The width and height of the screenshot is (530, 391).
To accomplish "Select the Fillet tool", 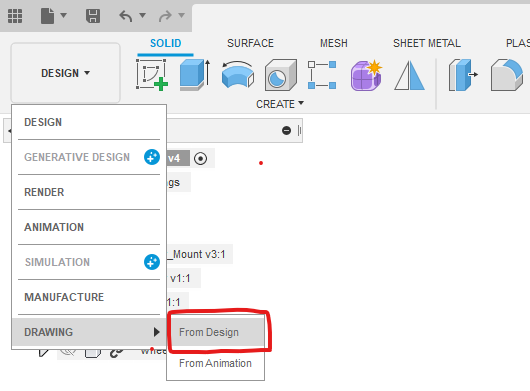I will coord(507,75).
